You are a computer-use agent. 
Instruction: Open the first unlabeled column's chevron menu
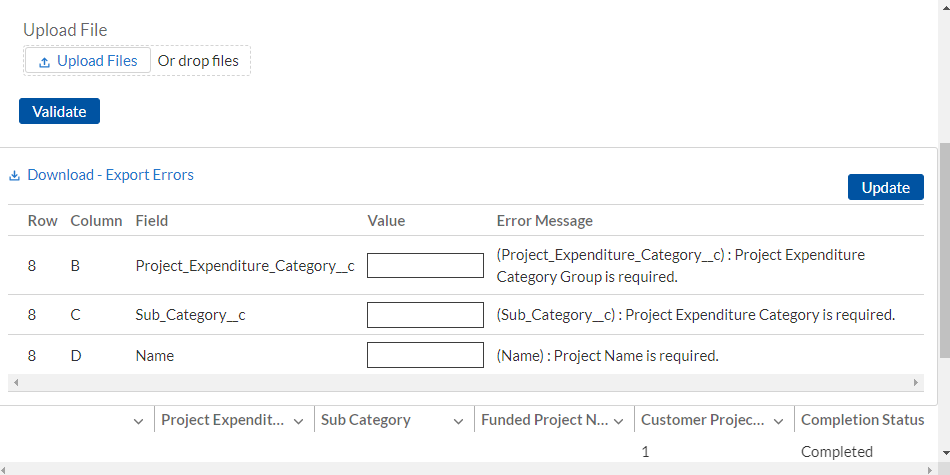click(x=138, y=421)
